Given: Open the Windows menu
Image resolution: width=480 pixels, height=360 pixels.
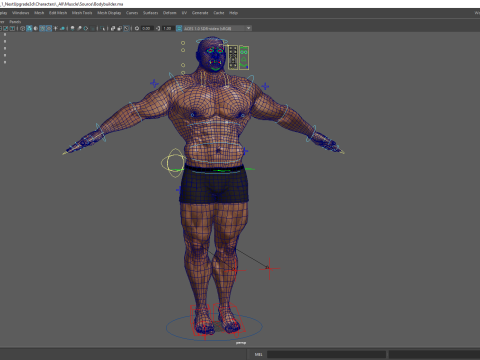Looking at the screenshot, I should (x=21, y=13).
